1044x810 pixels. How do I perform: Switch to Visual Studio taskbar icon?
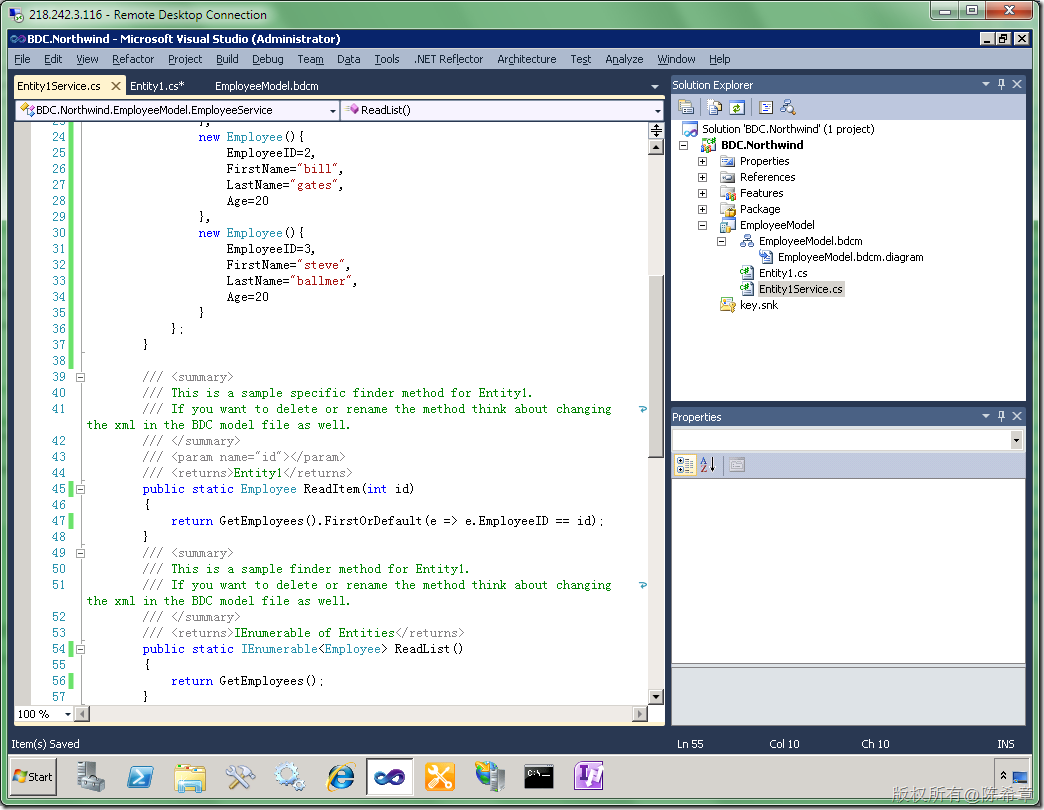390,777
